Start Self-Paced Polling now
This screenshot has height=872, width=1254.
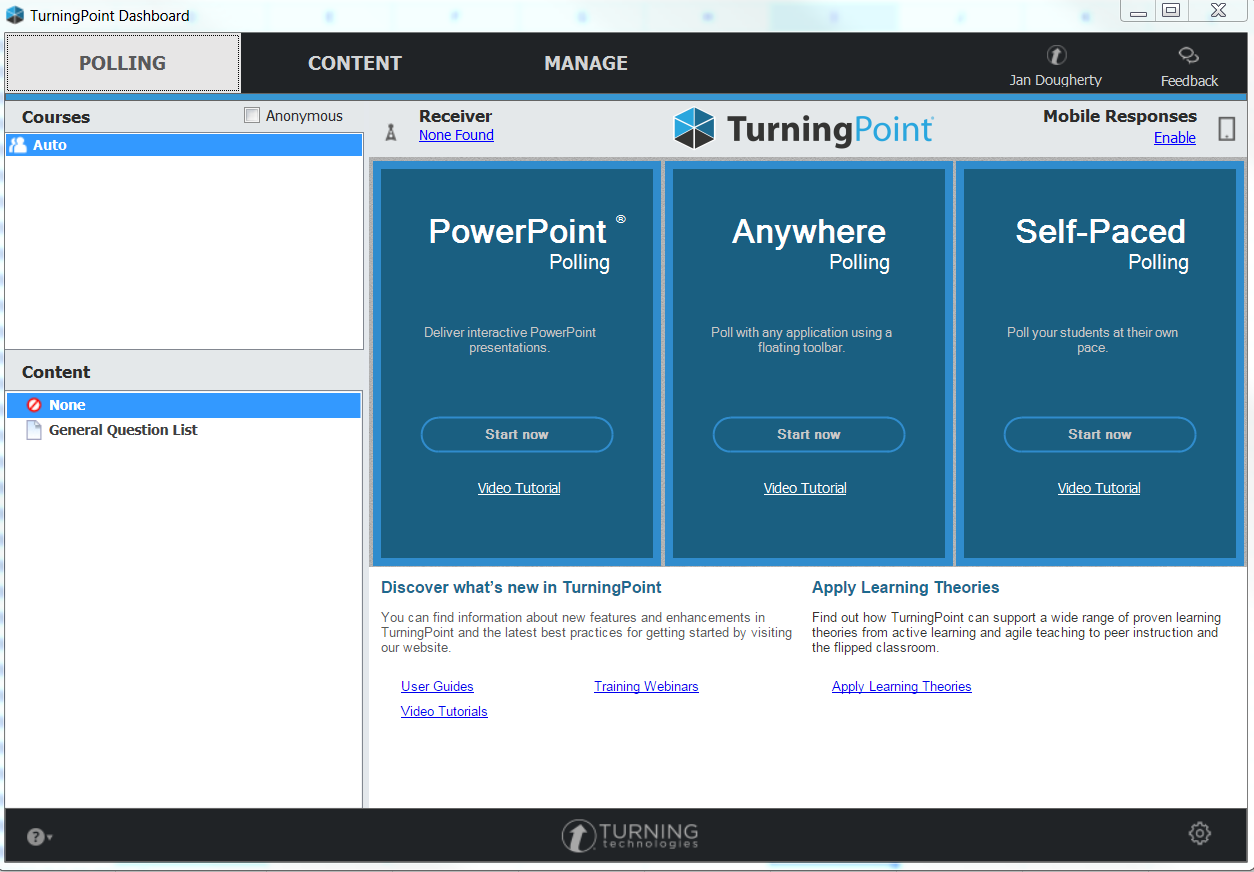click(x=1100, y=434)
